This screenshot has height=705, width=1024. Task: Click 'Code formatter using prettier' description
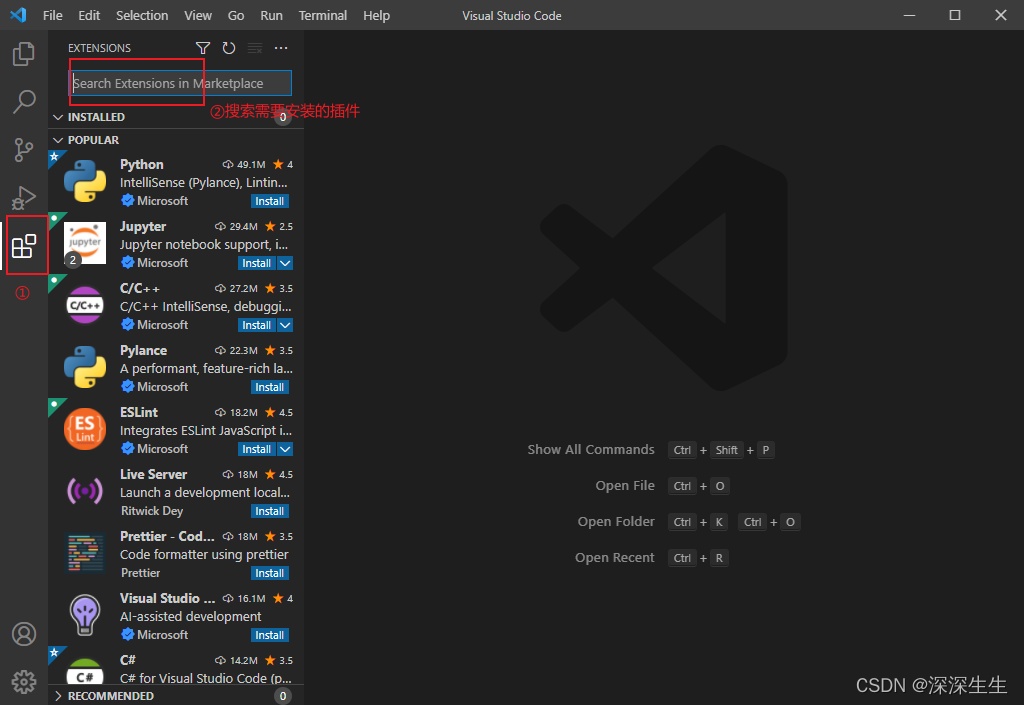[204, 554]
